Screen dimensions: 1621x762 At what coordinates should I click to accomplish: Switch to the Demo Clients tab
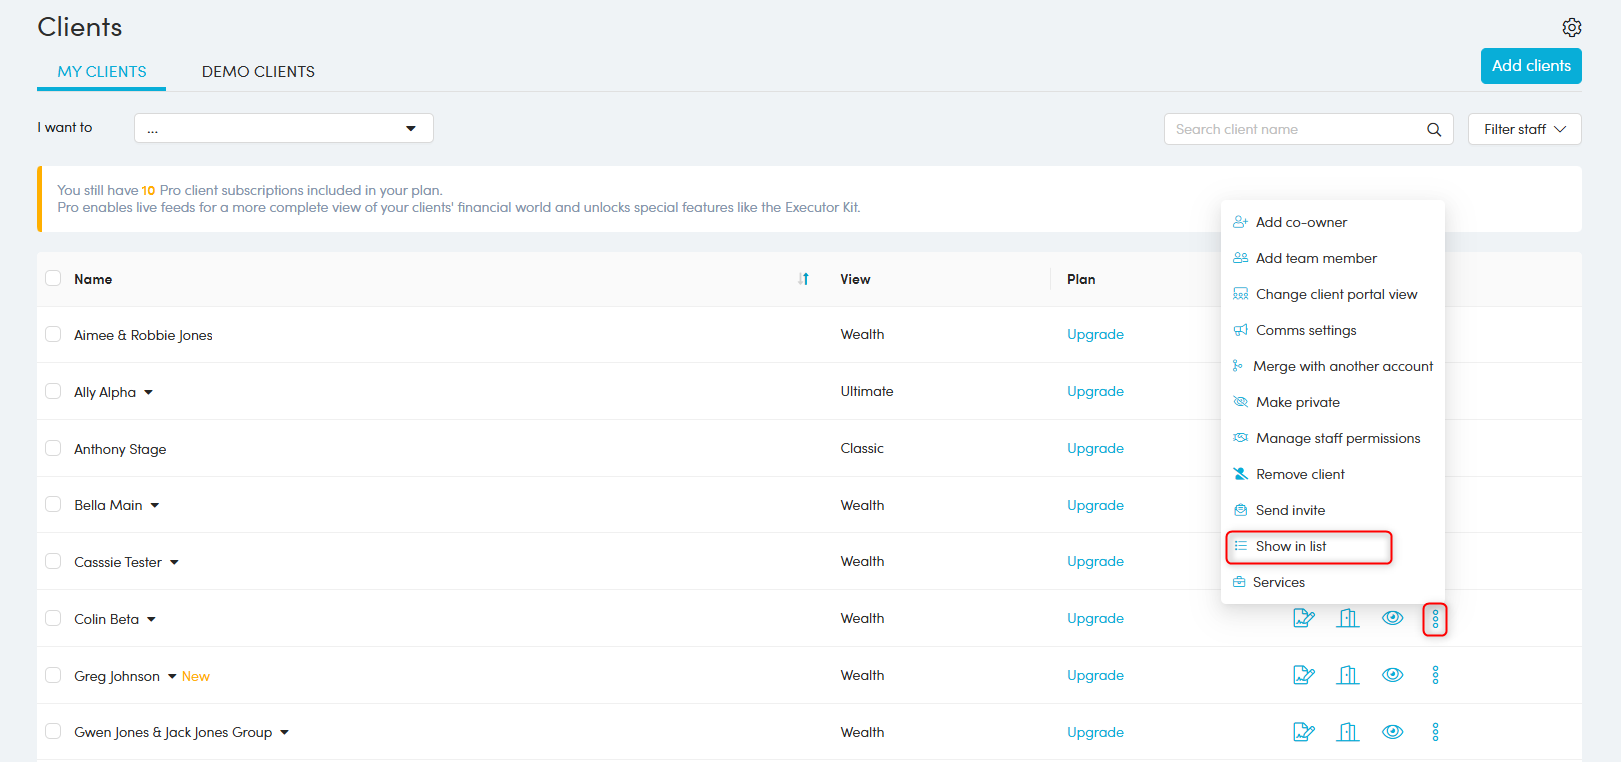point(258,72)
